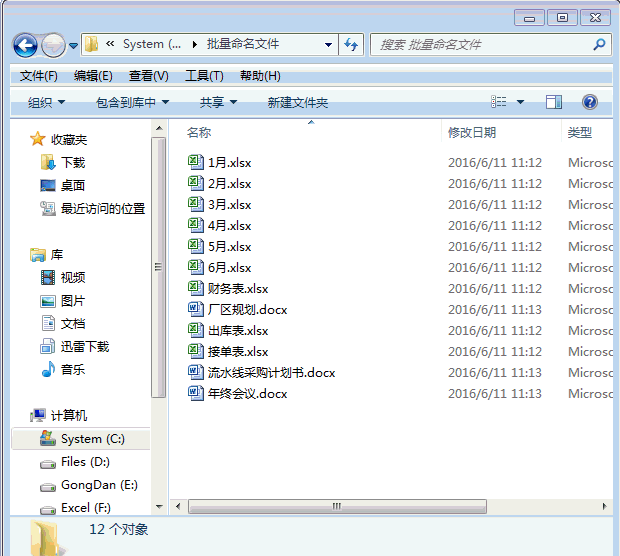Screen dimensions: 620x556
Task: Expand the 包含到库中 dropdown
Action: coord(132,103)
